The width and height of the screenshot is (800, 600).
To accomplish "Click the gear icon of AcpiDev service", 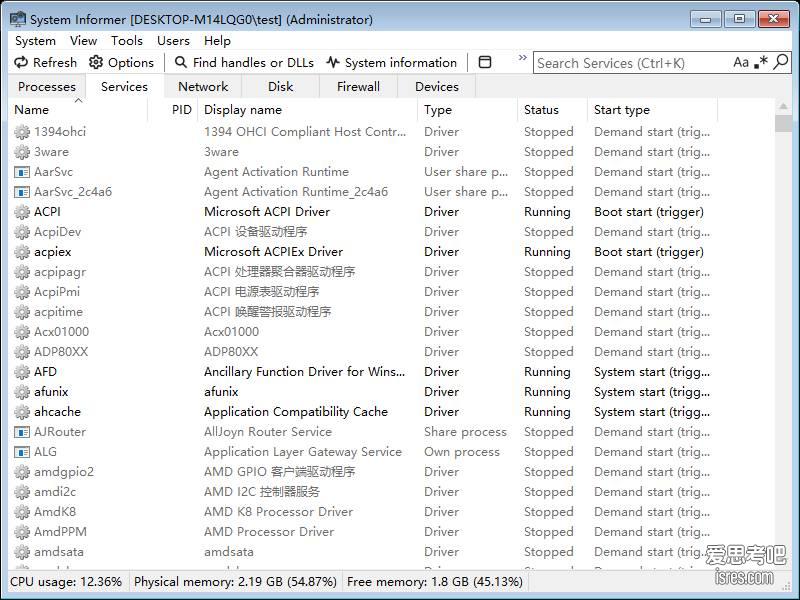I will click(x=21, y=232).
